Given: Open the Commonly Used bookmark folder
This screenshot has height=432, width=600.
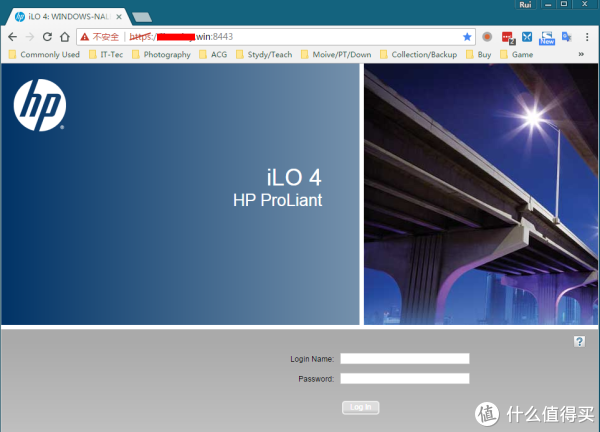Looking at the screenshot, I should tap(44, 55).
